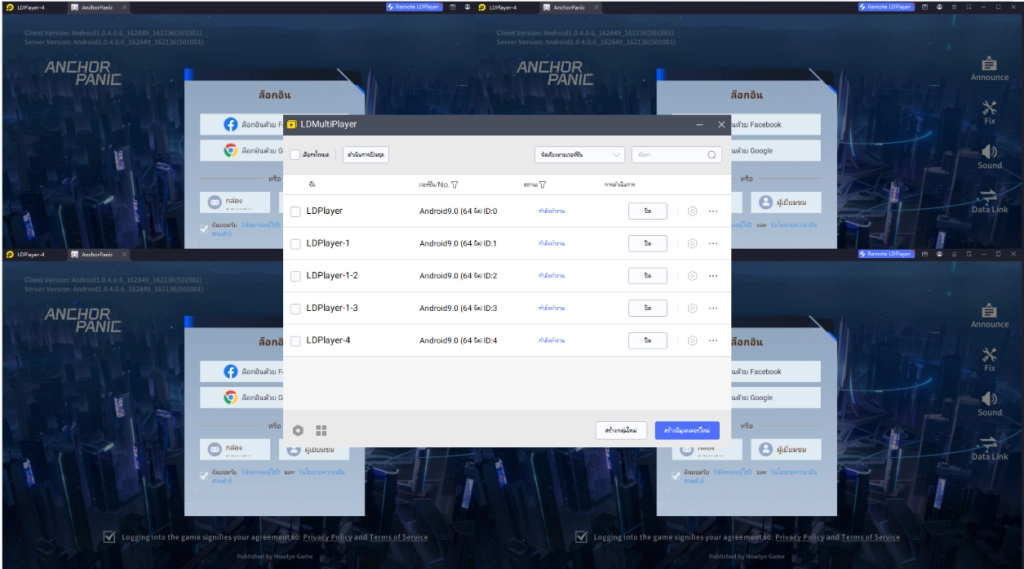
Task: Switch to LDPlayer-4 tab in top-left window
Action: pos(26,7)
